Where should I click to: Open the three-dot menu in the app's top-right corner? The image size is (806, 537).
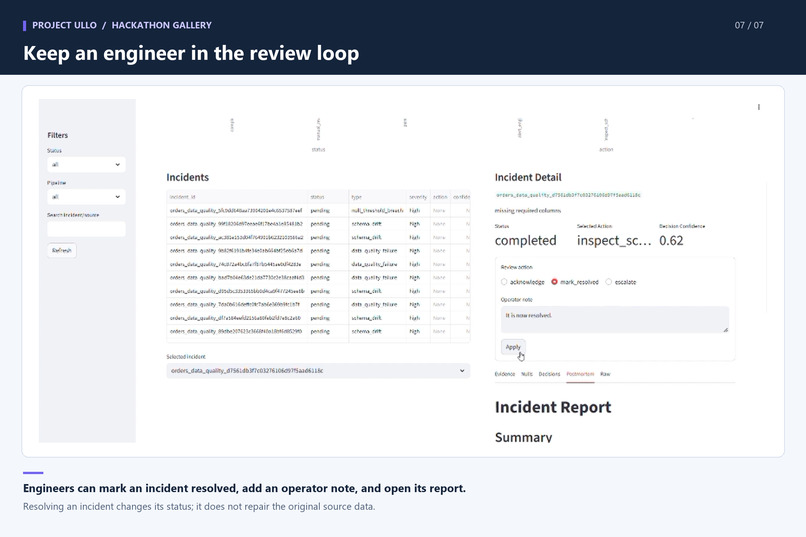click(x=759, y=107)
